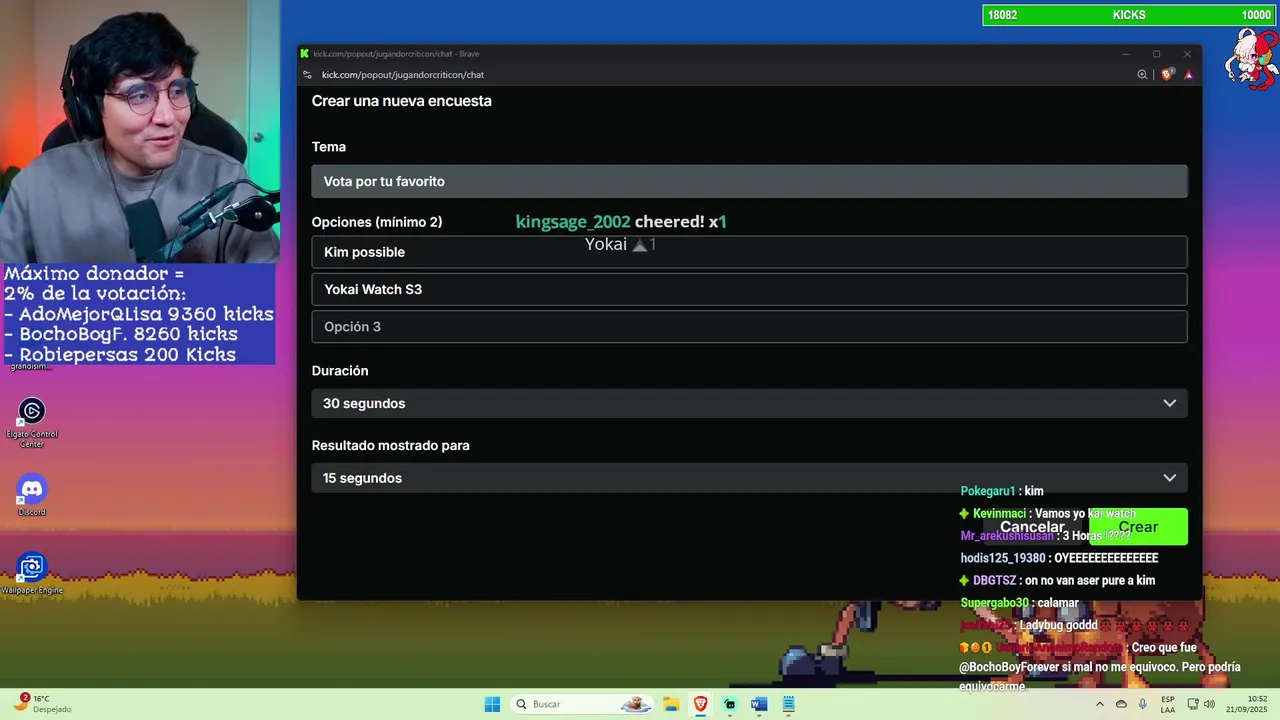Launch Wallpaper Engine desktop shortcut
This screenshot has width=1280, height=720.
(32, 574)
